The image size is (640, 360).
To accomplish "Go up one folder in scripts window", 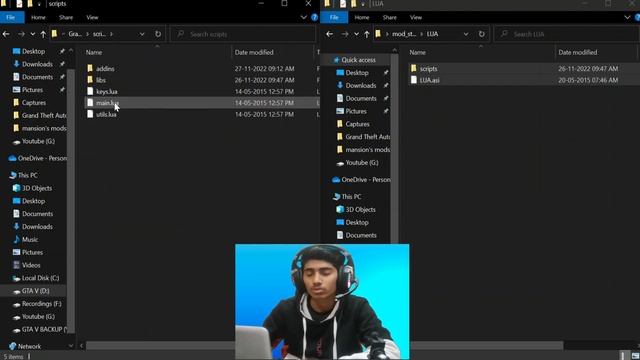I will [43, 34].
